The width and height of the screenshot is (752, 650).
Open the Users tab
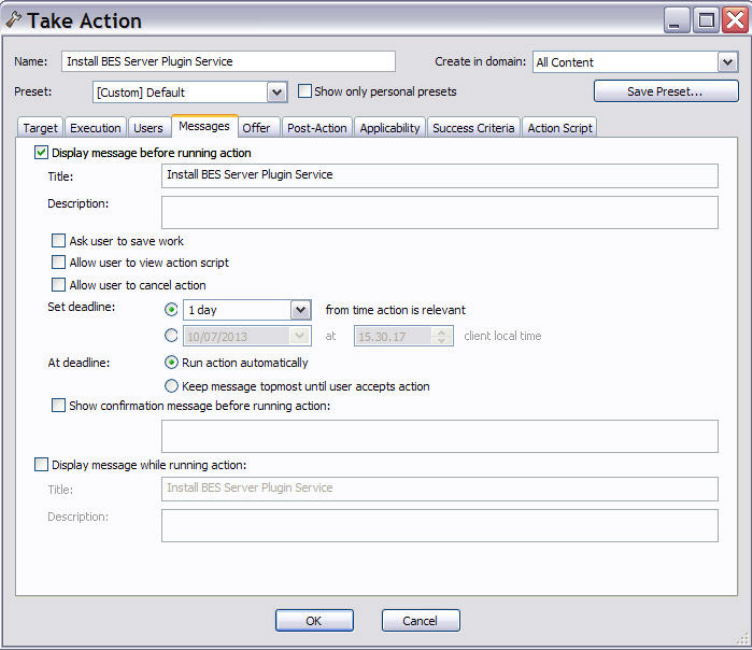[148, 128]
